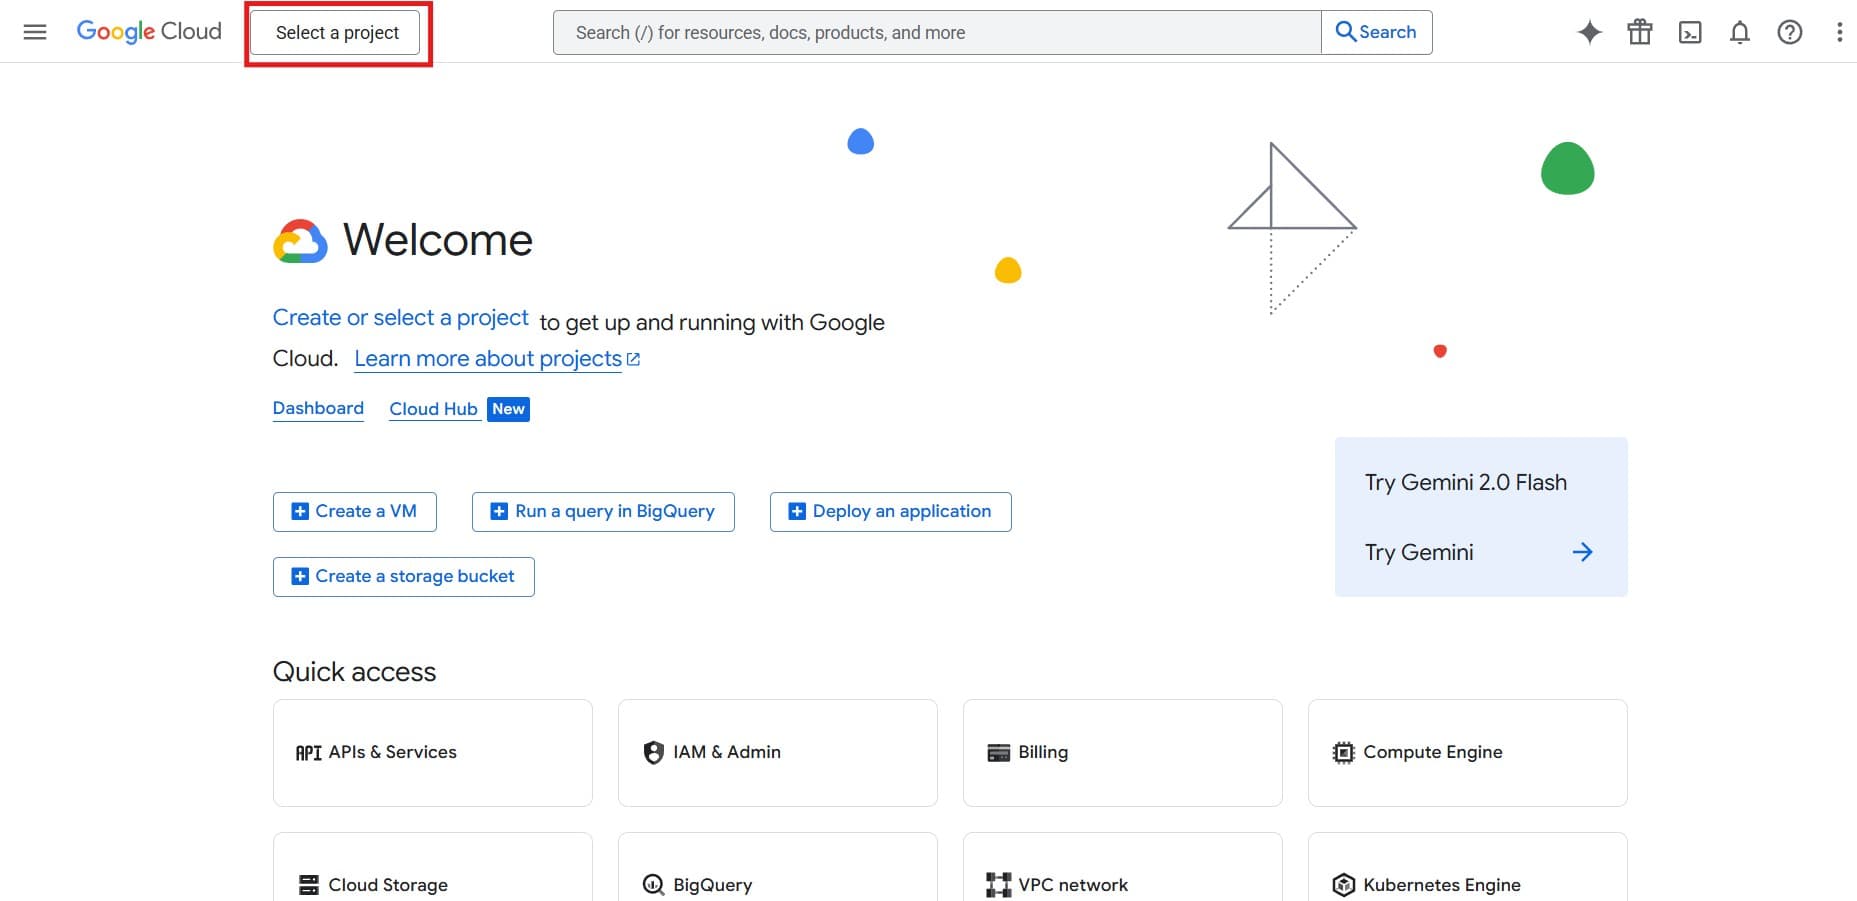The height and width of the screenshot is (901, 1857).
Task: Focus the resources search field
Action: tap(937, 32)
